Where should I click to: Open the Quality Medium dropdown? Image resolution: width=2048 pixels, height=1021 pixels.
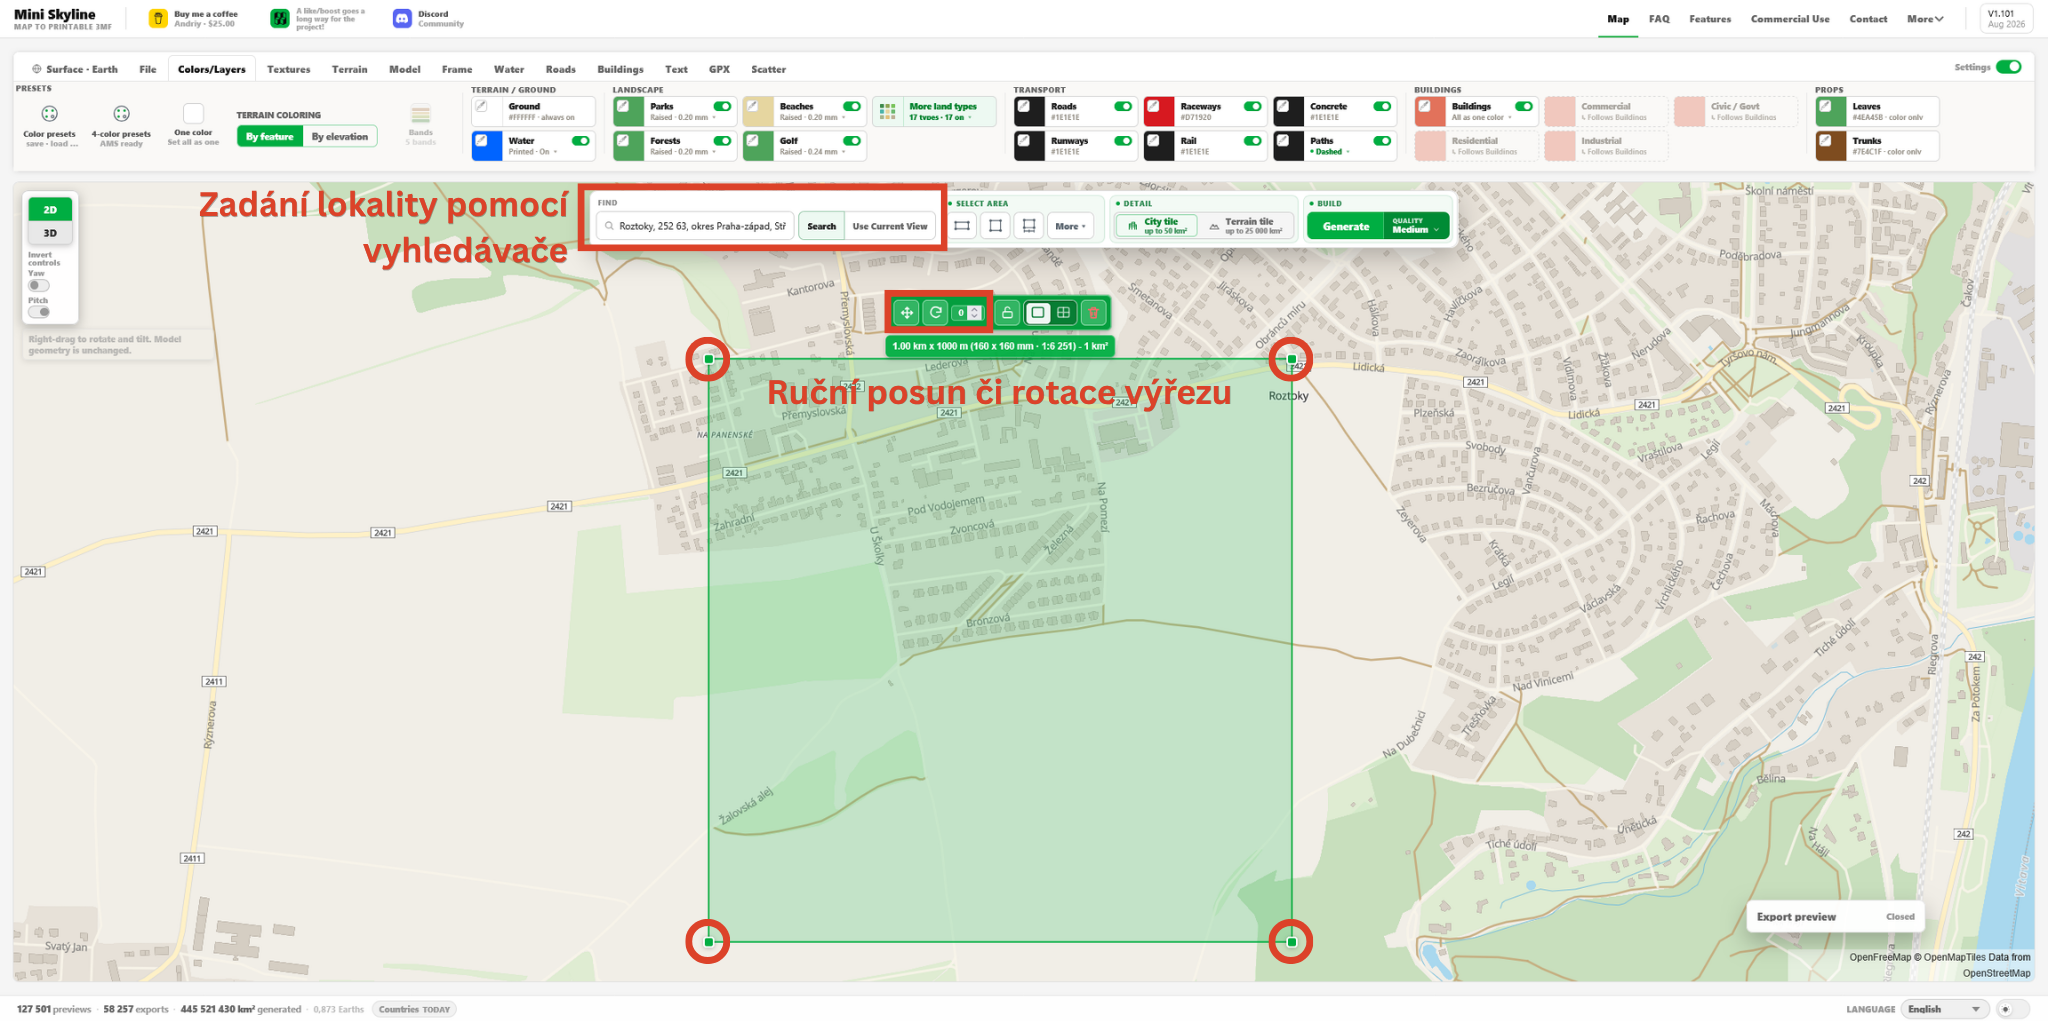coord(1415,226)
